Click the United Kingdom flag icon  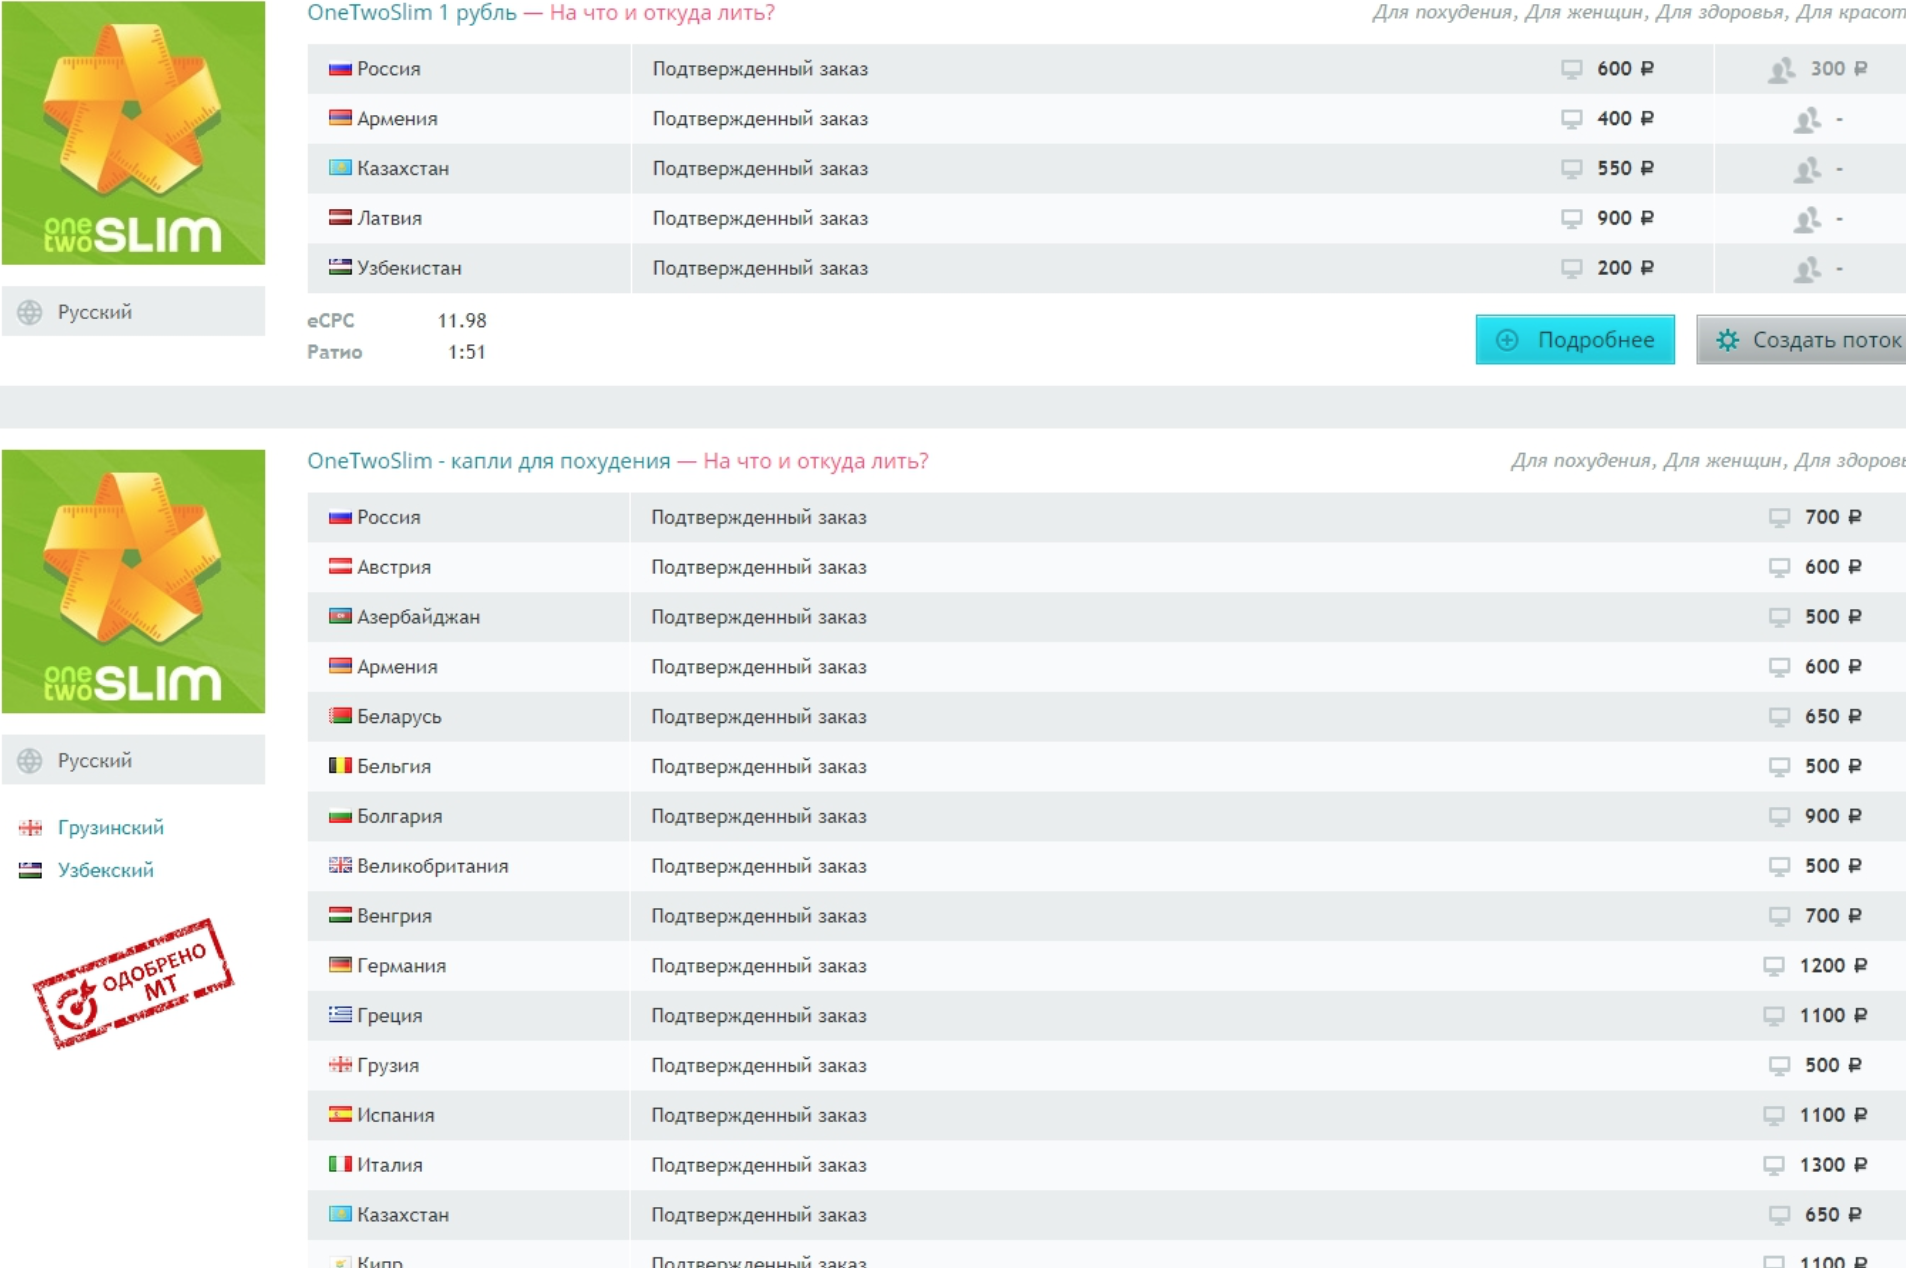coord(340,865)
